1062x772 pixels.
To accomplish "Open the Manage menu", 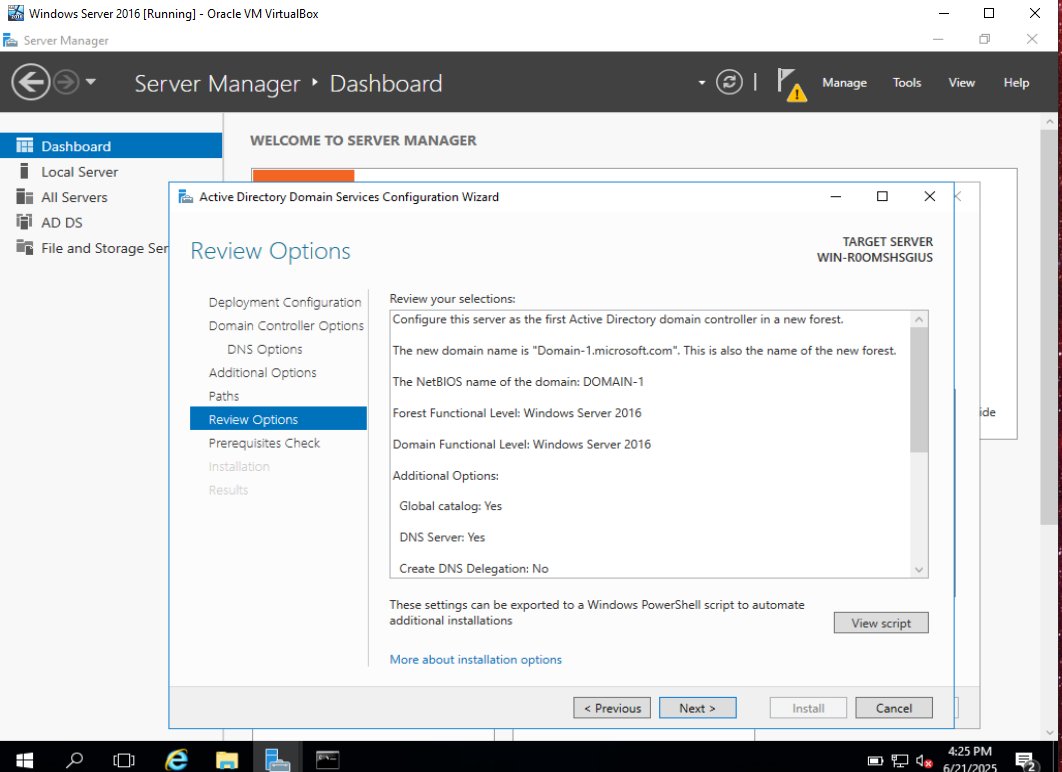I will pyautogui.click(x=844, y=83).
